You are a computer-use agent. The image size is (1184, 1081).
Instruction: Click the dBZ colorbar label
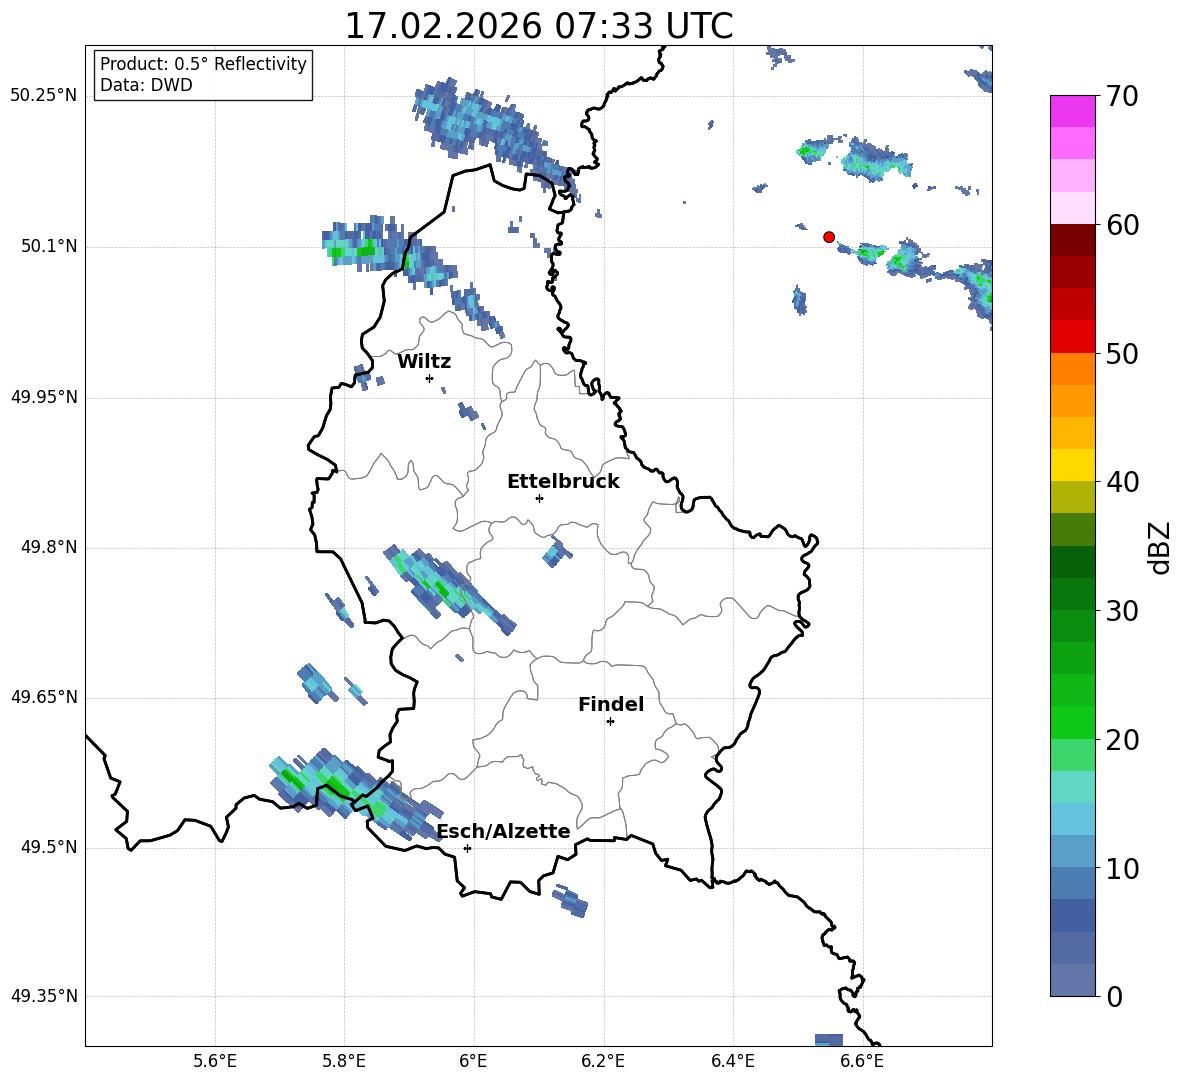tap(1161, 547)
